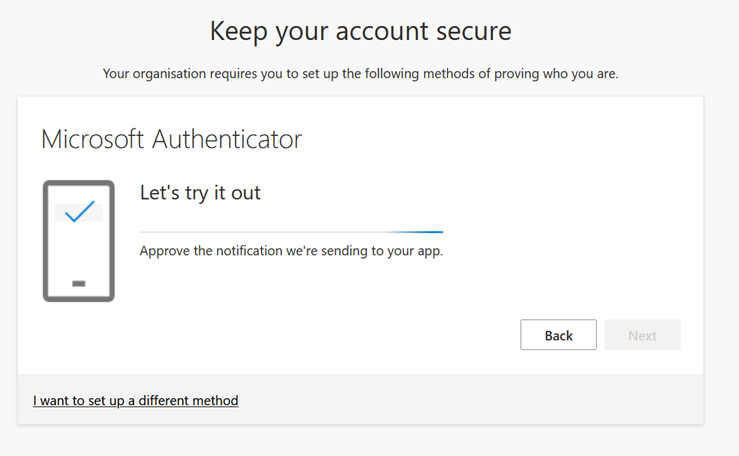The height and width of the screenshot is (456, 739).
Task: Click the loading progress bar
Action: 290,232
